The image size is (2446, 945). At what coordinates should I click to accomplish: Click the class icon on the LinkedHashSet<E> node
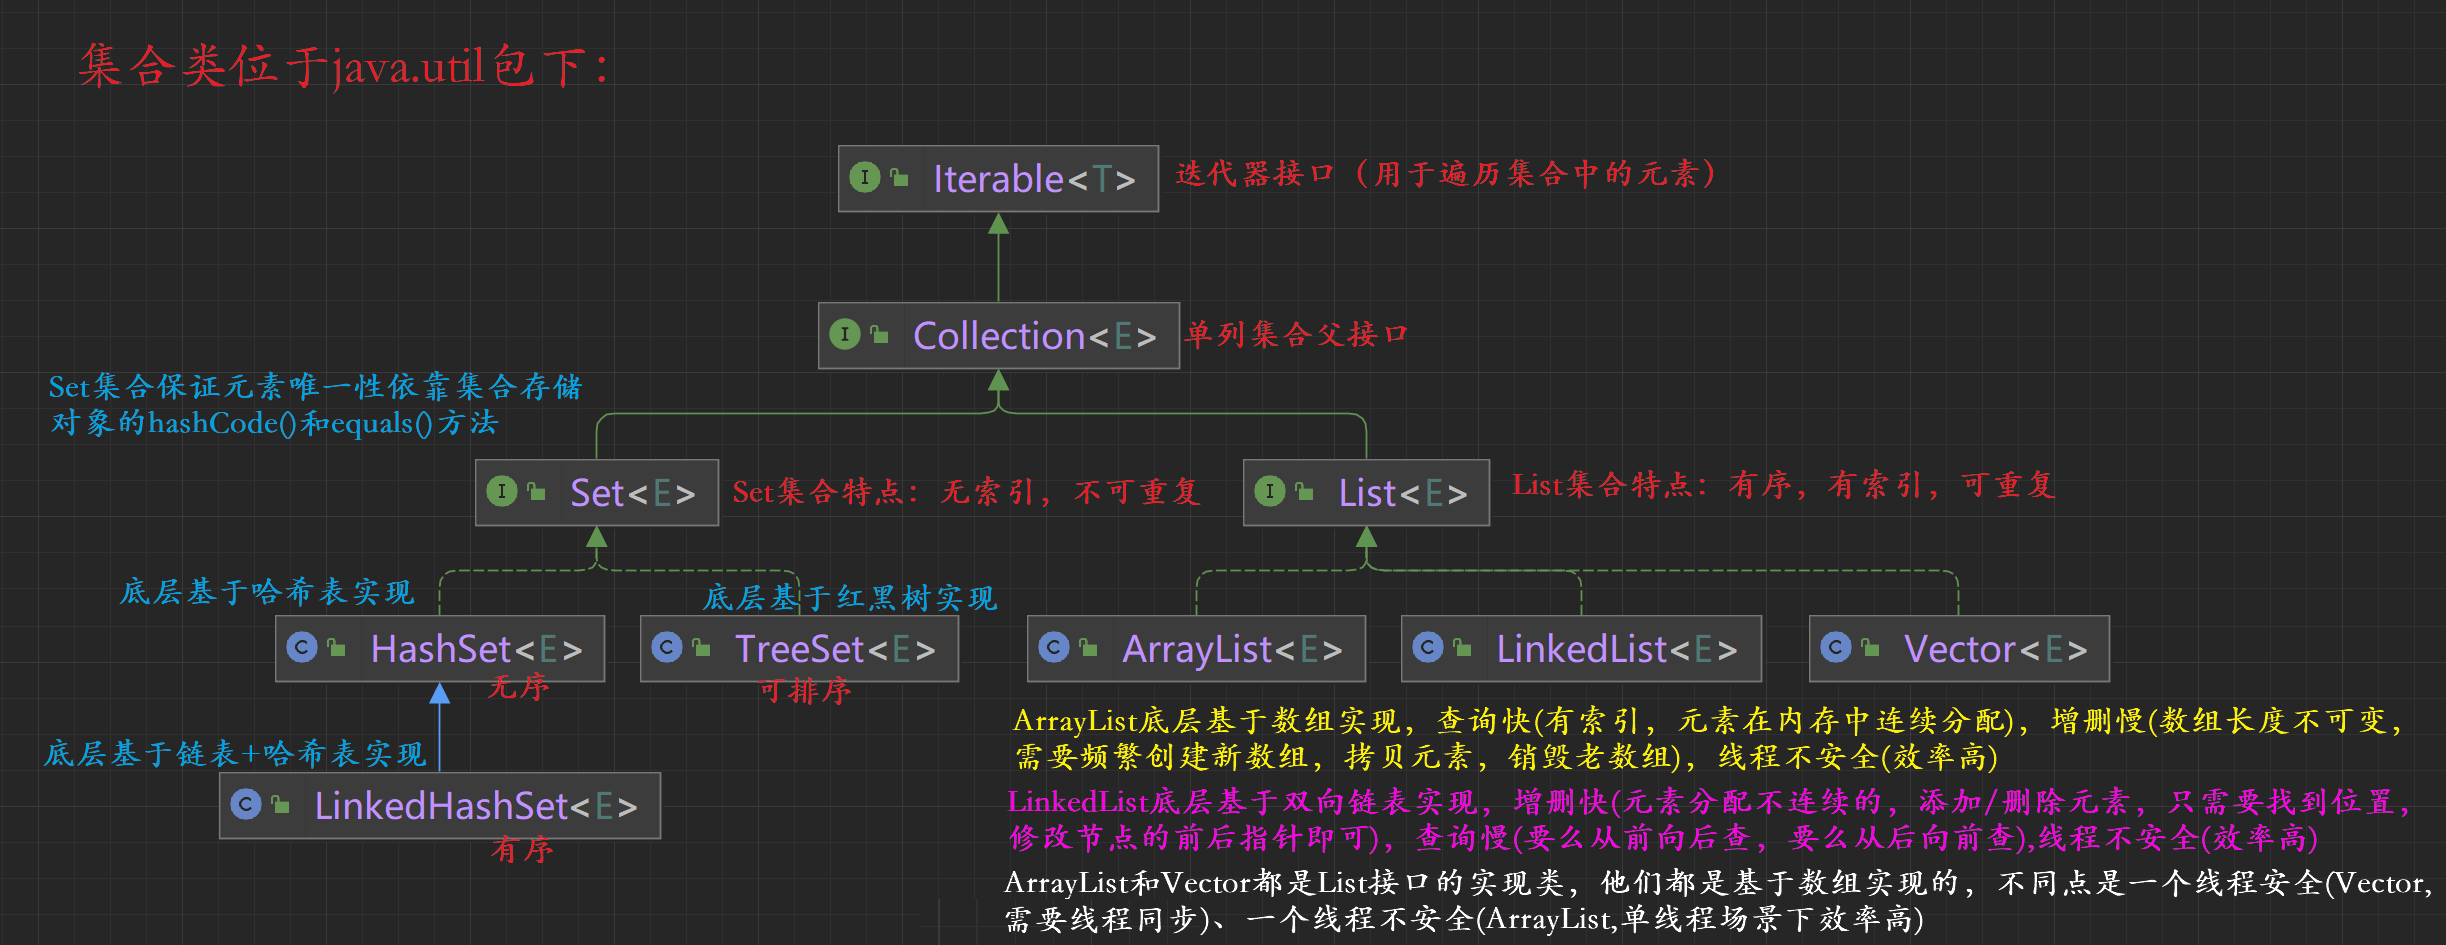click(x=246, y=804)
